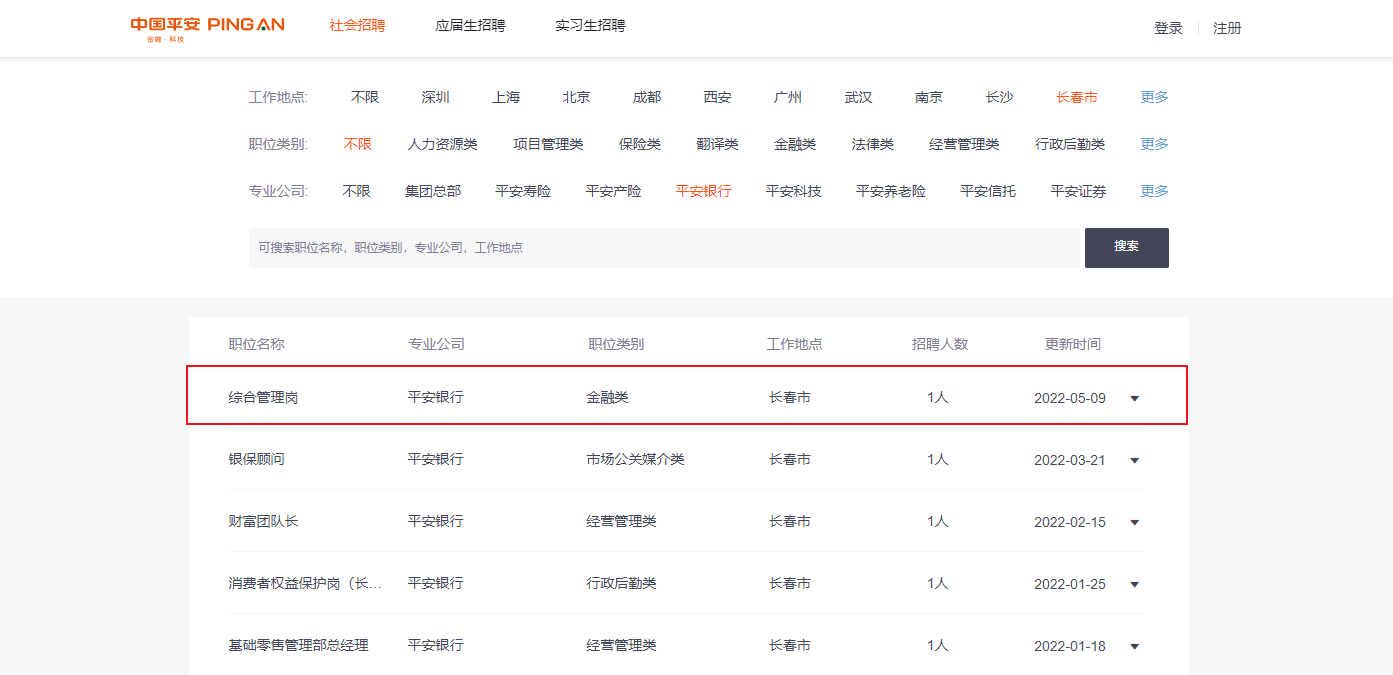Expand 更多 for 专业公司 options
The image size is (1393, 675).
(1155, 191)
